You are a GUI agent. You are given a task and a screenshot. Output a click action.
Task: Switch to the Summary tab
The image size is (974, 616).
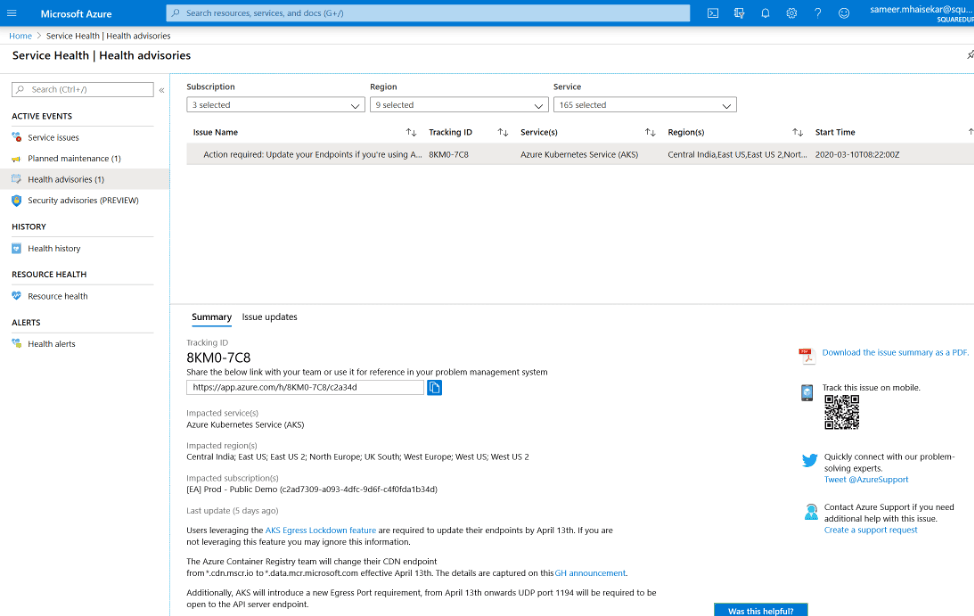(211, 317)
